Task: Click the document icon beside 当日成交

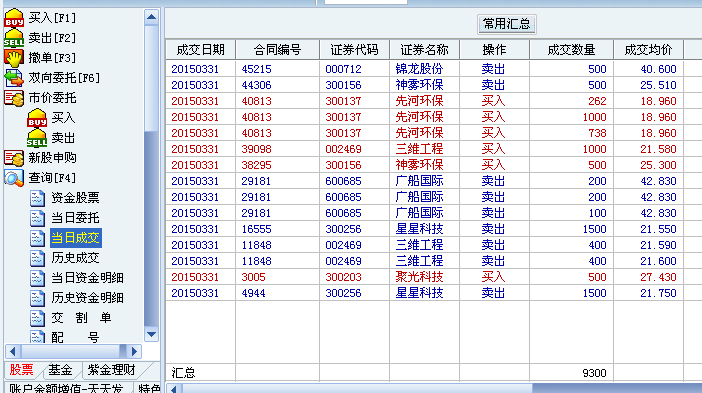Action: 37,238
